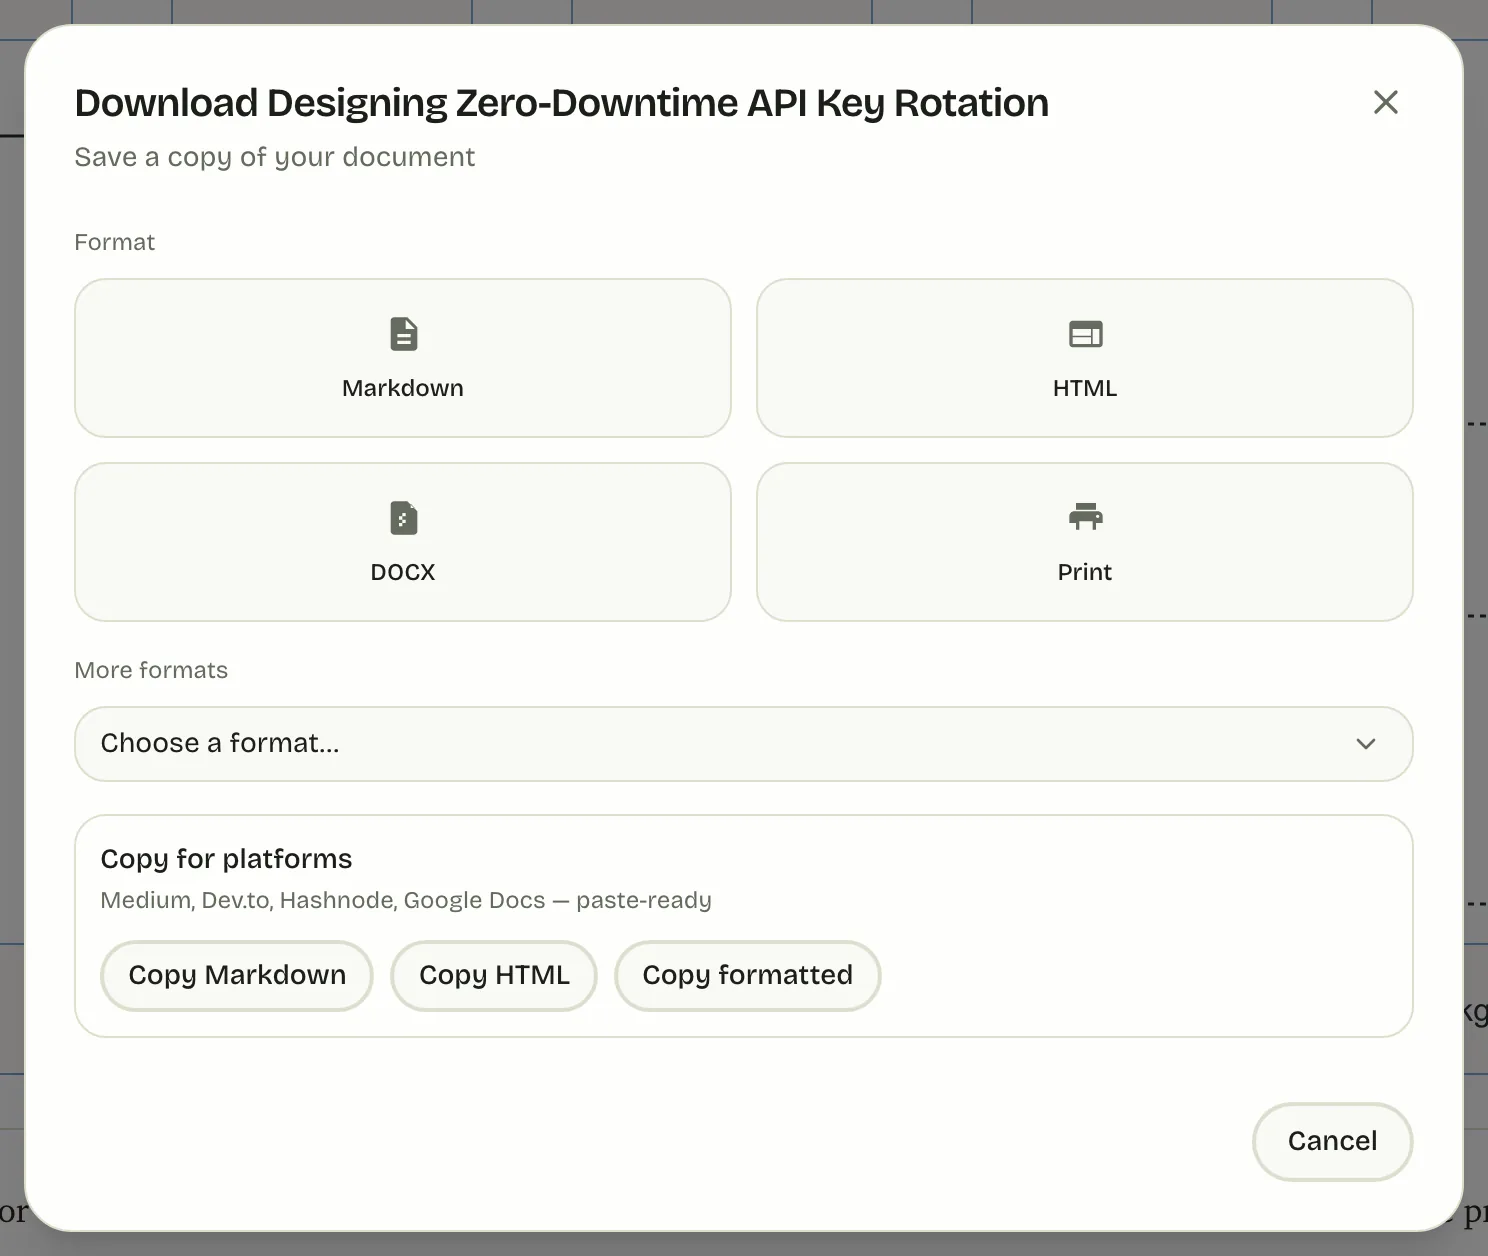The height and width of the screenshot is (1256, 1488).
Task: Click the Copy HTML button
Action: [x=494, y=975]
